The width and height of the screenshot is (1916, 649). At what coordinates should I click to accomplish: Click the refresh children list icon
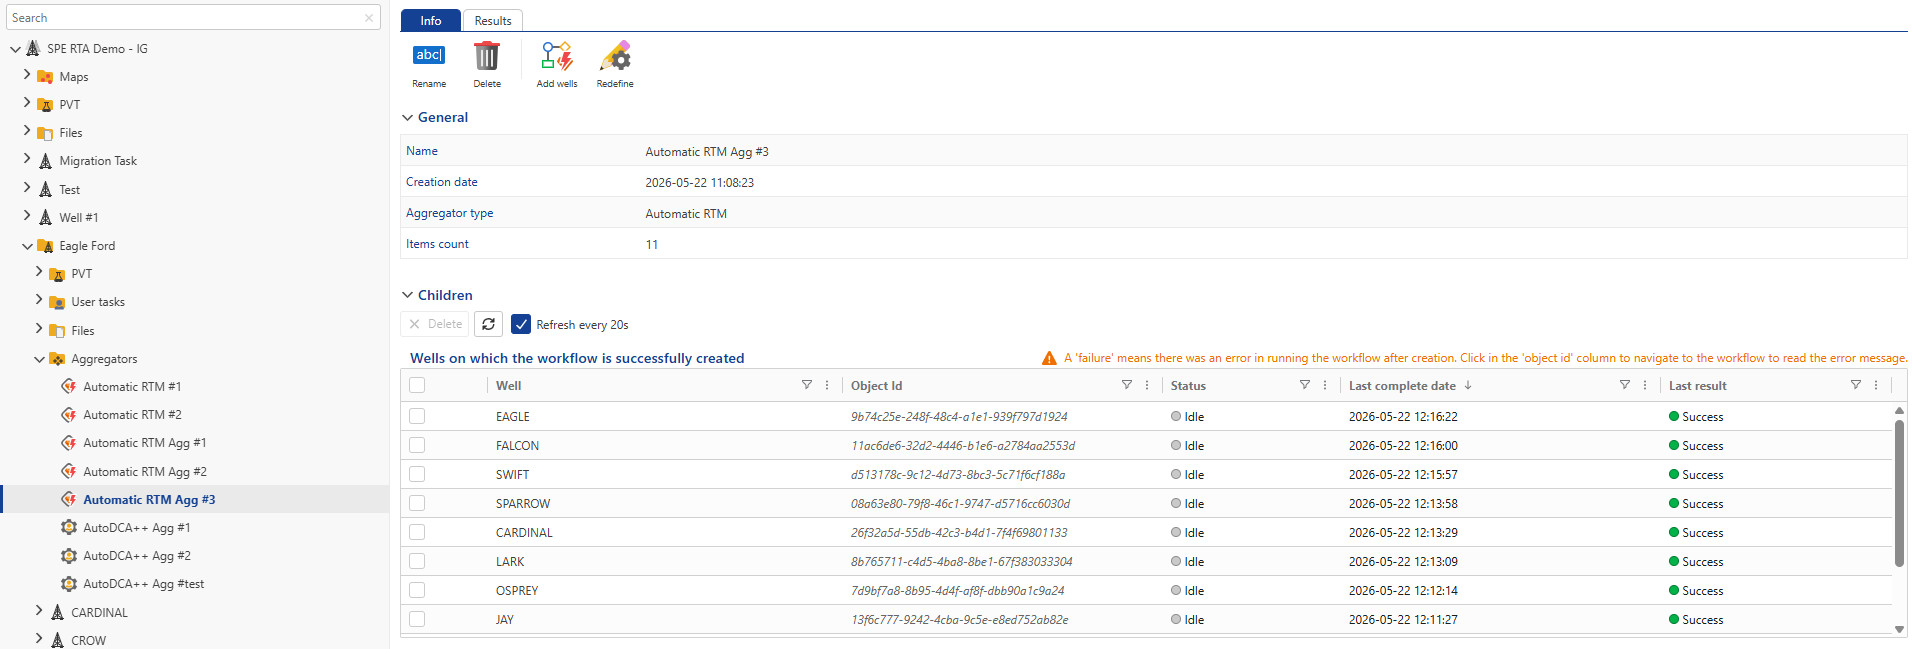(x=488, y=324)
